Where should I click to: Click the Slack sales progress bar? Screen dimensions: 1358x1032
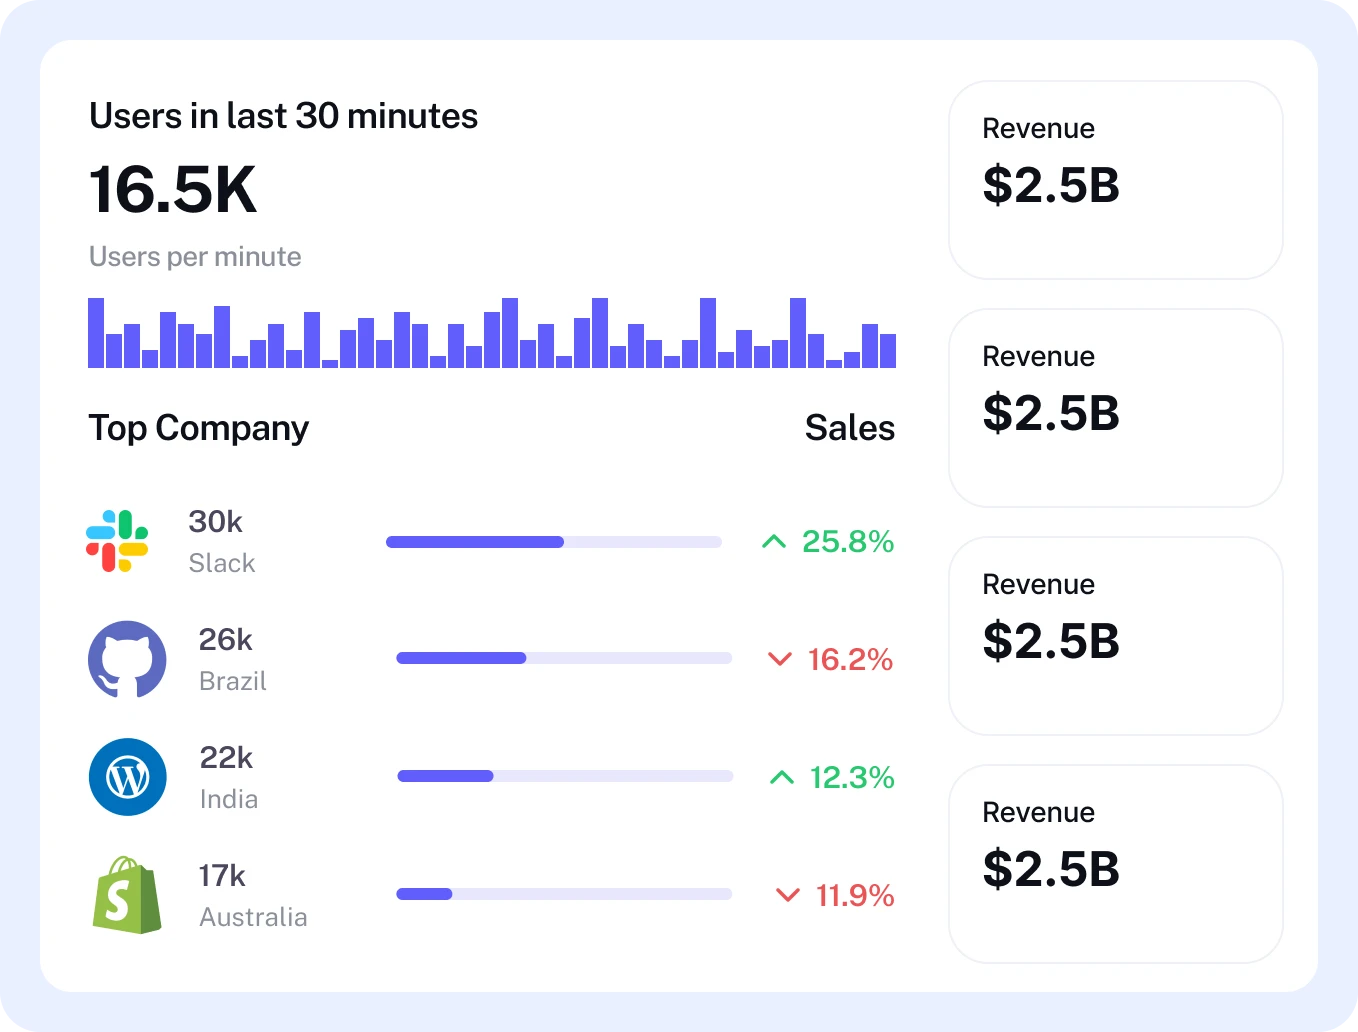pos(553,542)
